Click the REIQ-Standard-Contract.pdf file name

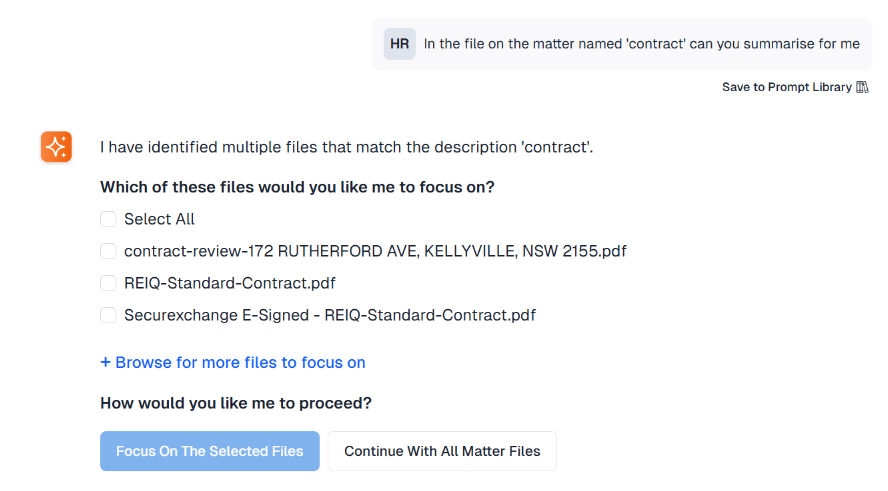pyautogui.click(x=229, y=283)
